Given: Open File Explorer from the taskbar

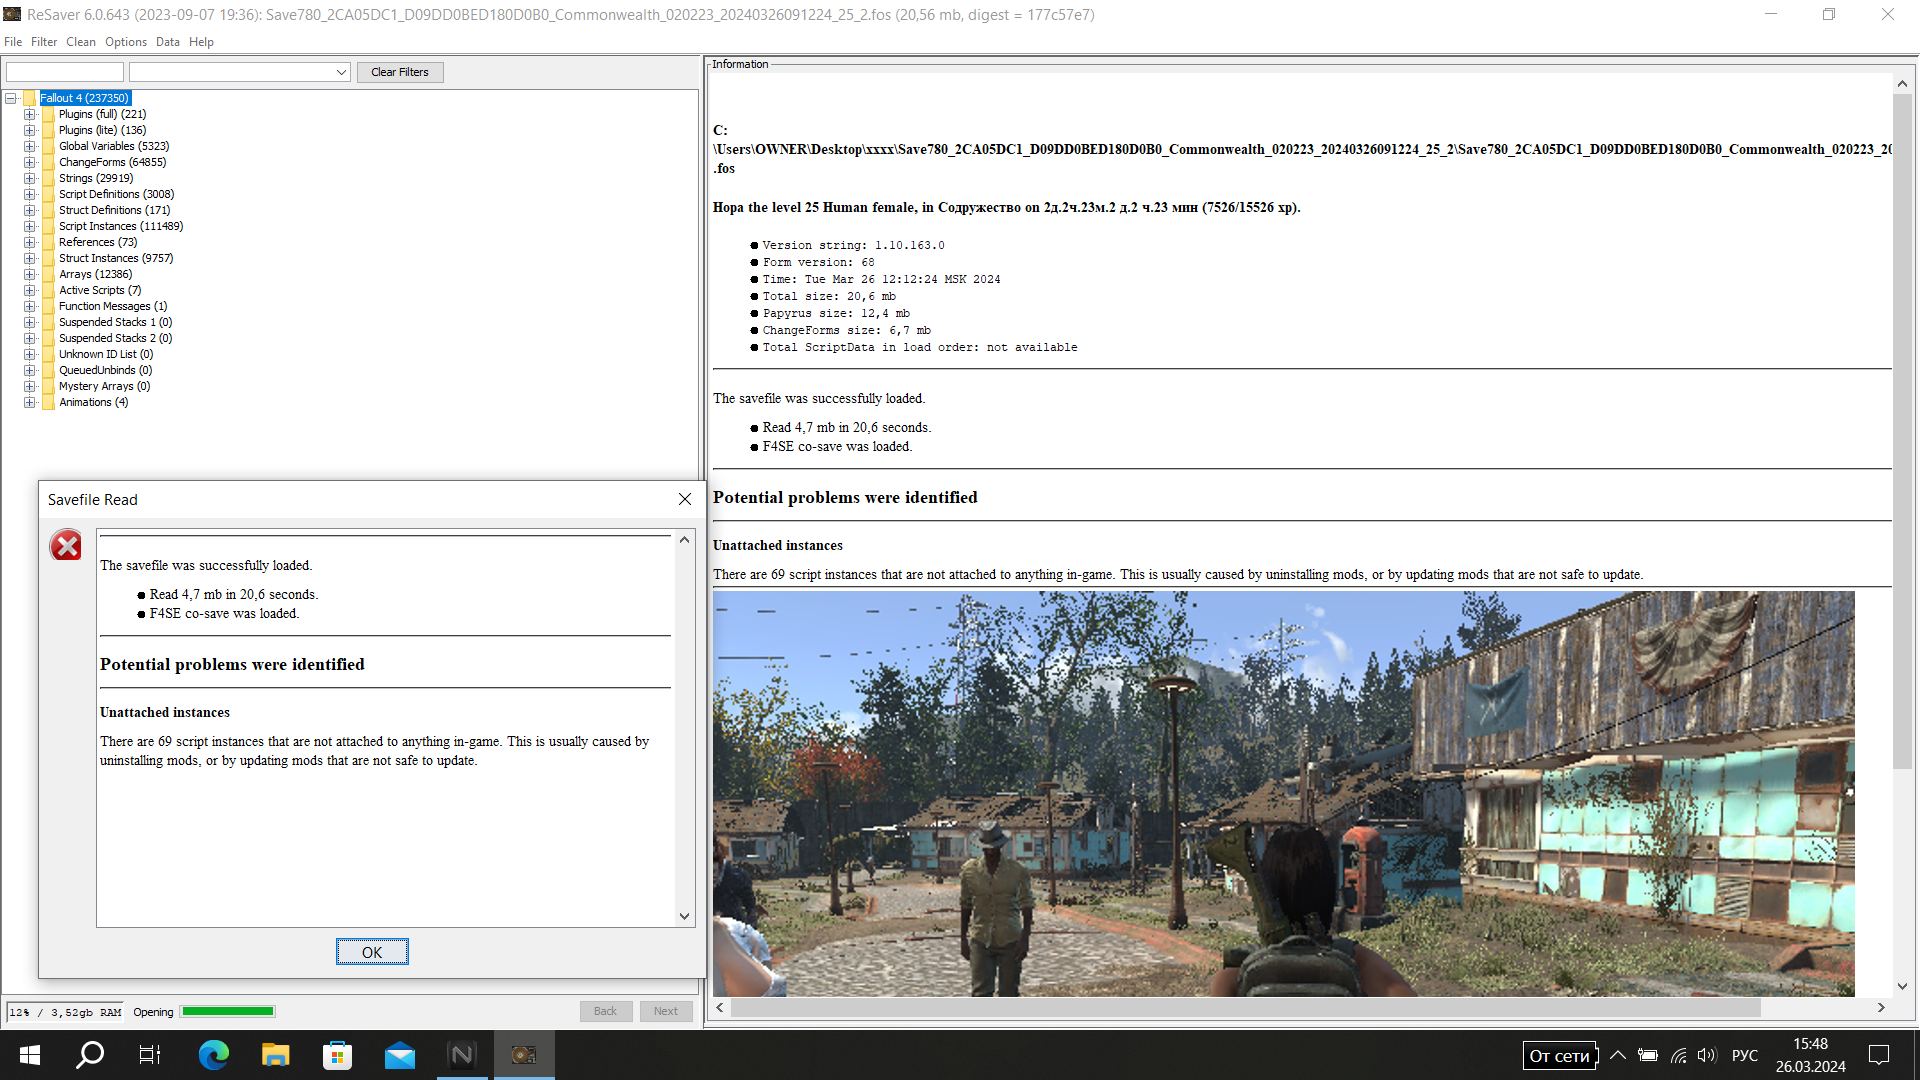Looking at the screenshot, I should 275,1055.
